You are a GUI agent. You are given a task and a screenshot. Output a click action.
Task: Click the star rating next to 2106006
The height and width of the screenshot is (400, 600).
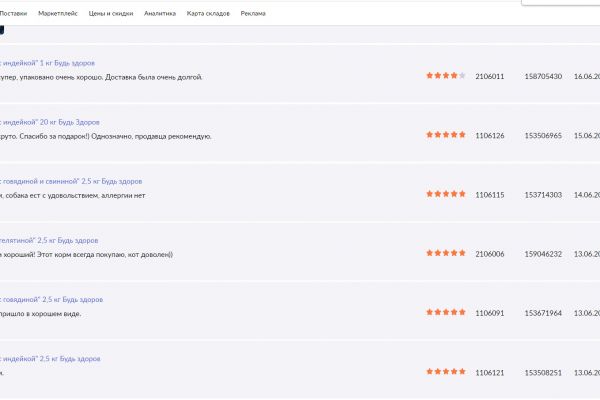[446, 253]
